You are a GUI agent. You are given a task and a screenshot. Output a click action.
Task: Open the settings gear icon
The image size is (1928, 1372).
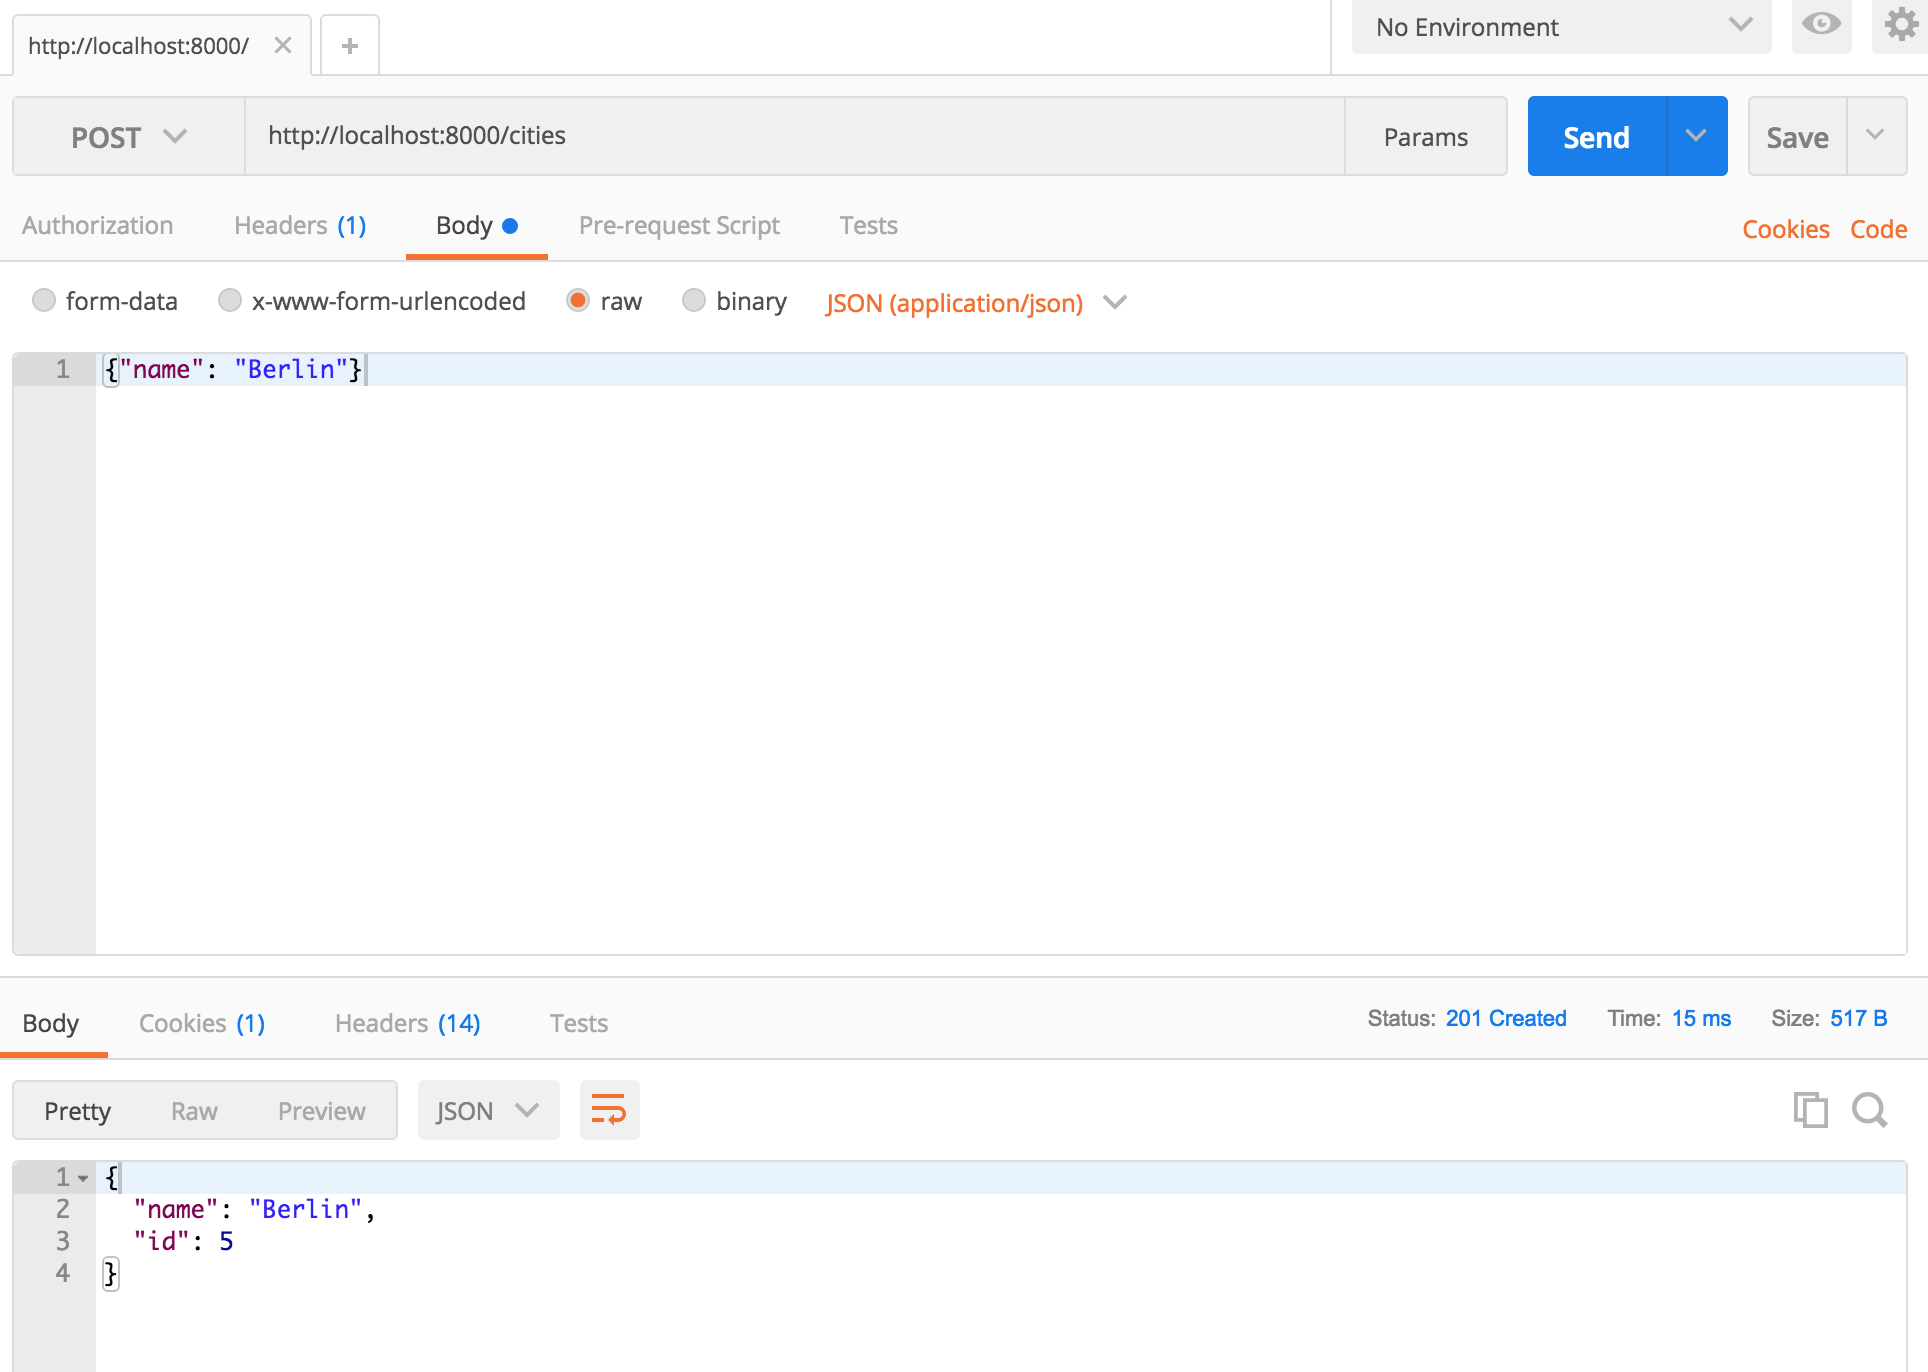(1900, 25)
